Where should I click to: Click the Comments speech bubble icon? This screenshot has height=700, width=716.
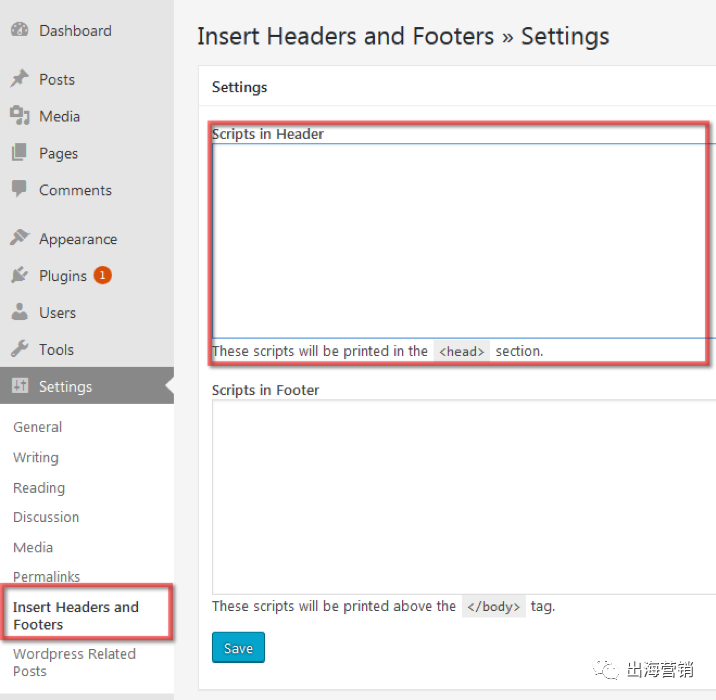20,188
